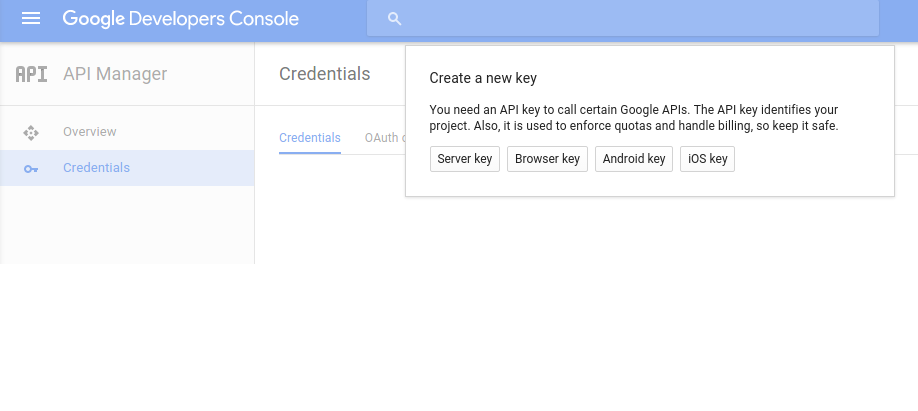Click the 'Create a new key' dialog title
The width and height of the screenshot is (918, 411).
483,78
